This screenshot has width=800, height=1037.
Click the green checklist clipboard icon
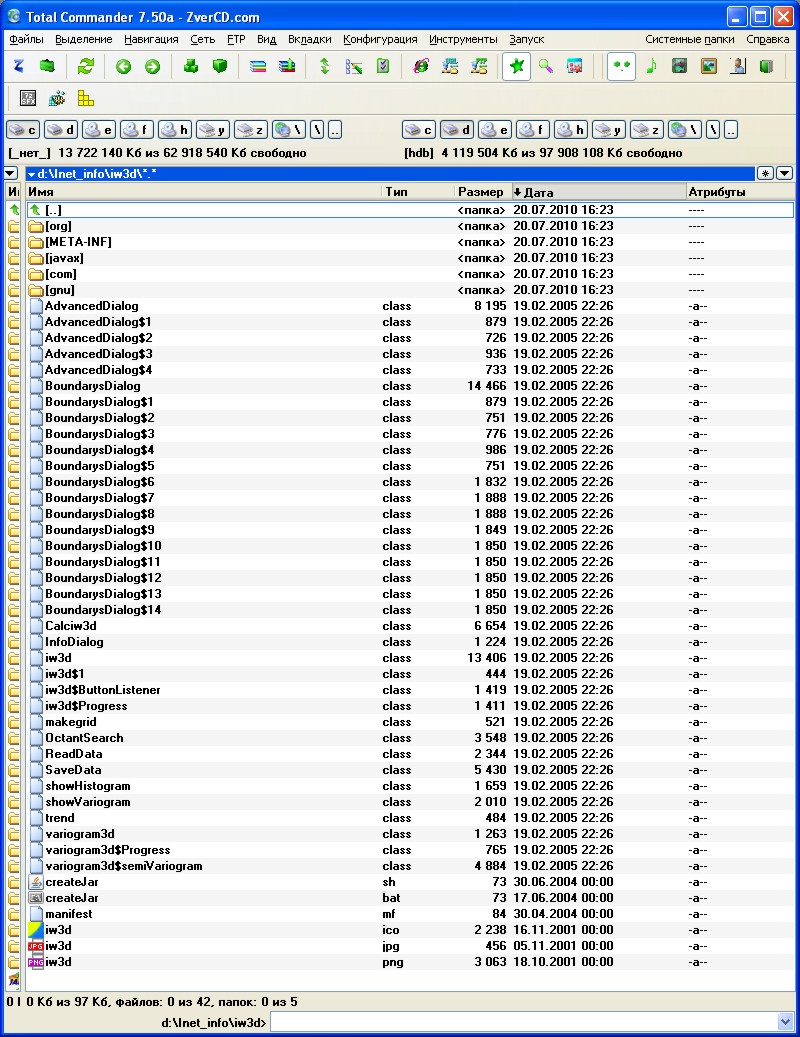point(383,66)
